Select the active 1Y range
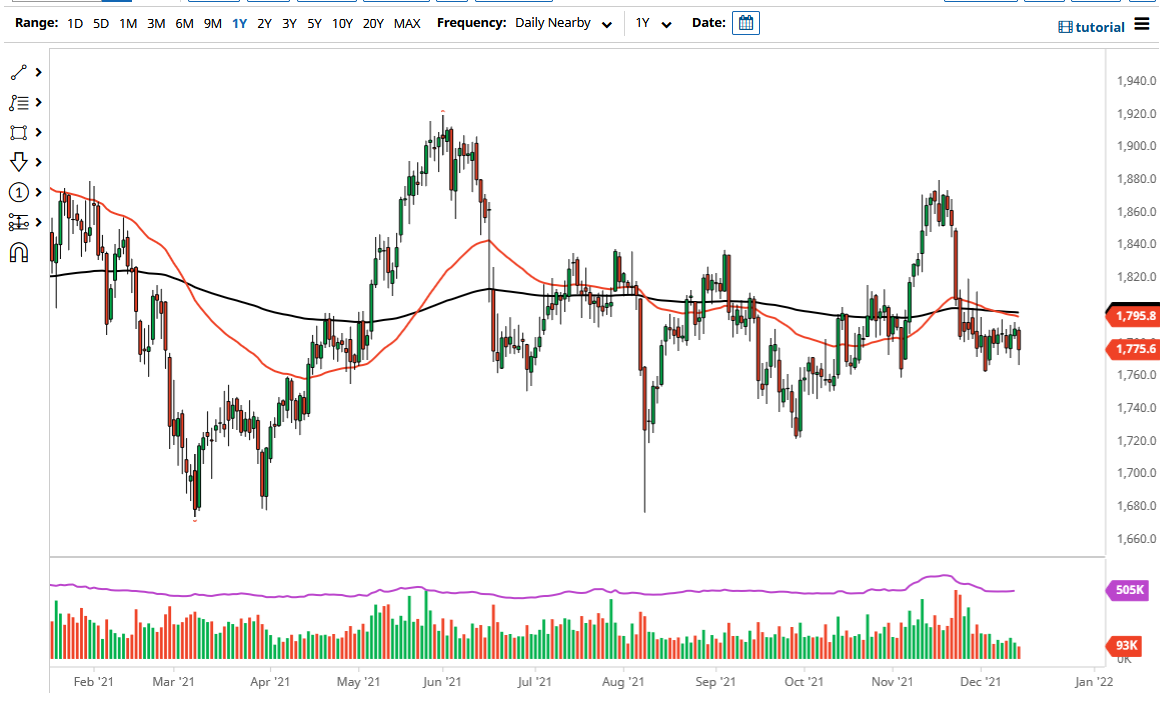 [x=239, y=23]
